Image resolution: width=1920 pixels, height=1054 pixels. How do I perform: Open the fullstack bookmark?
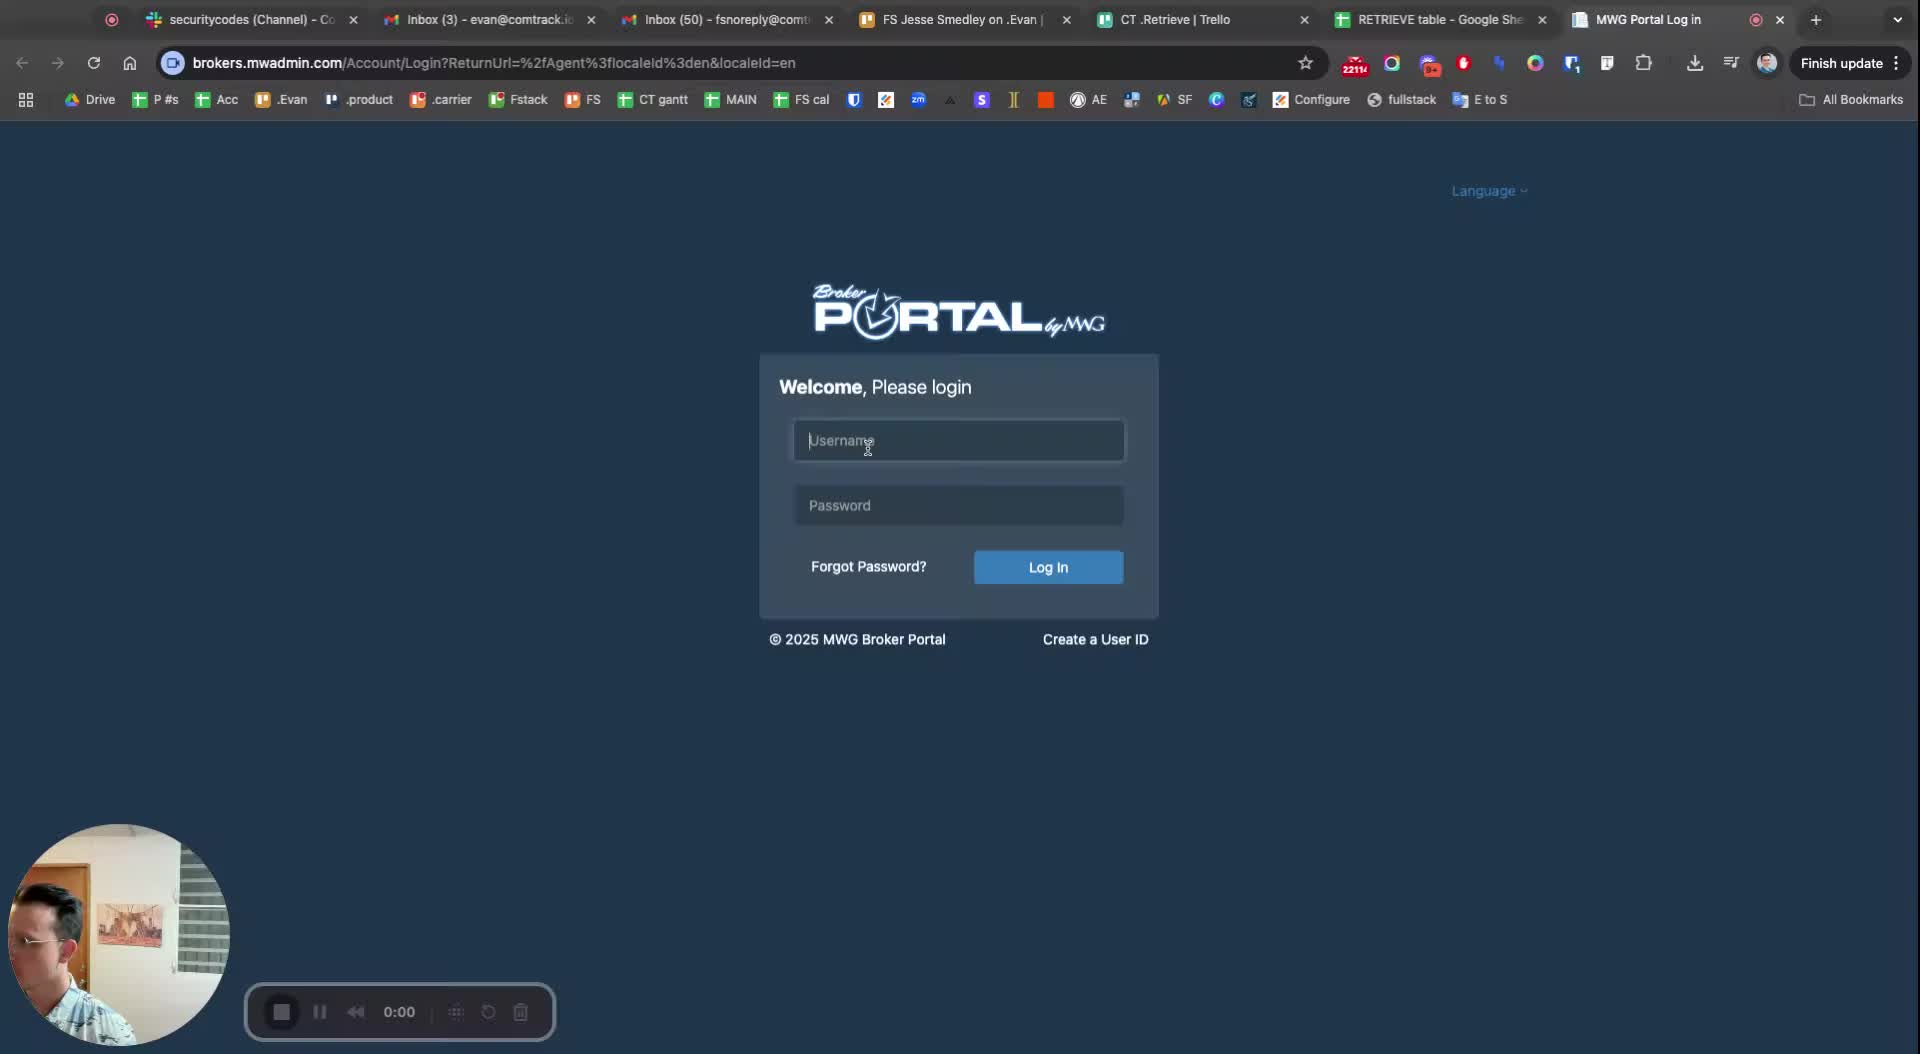point(1401,100)
